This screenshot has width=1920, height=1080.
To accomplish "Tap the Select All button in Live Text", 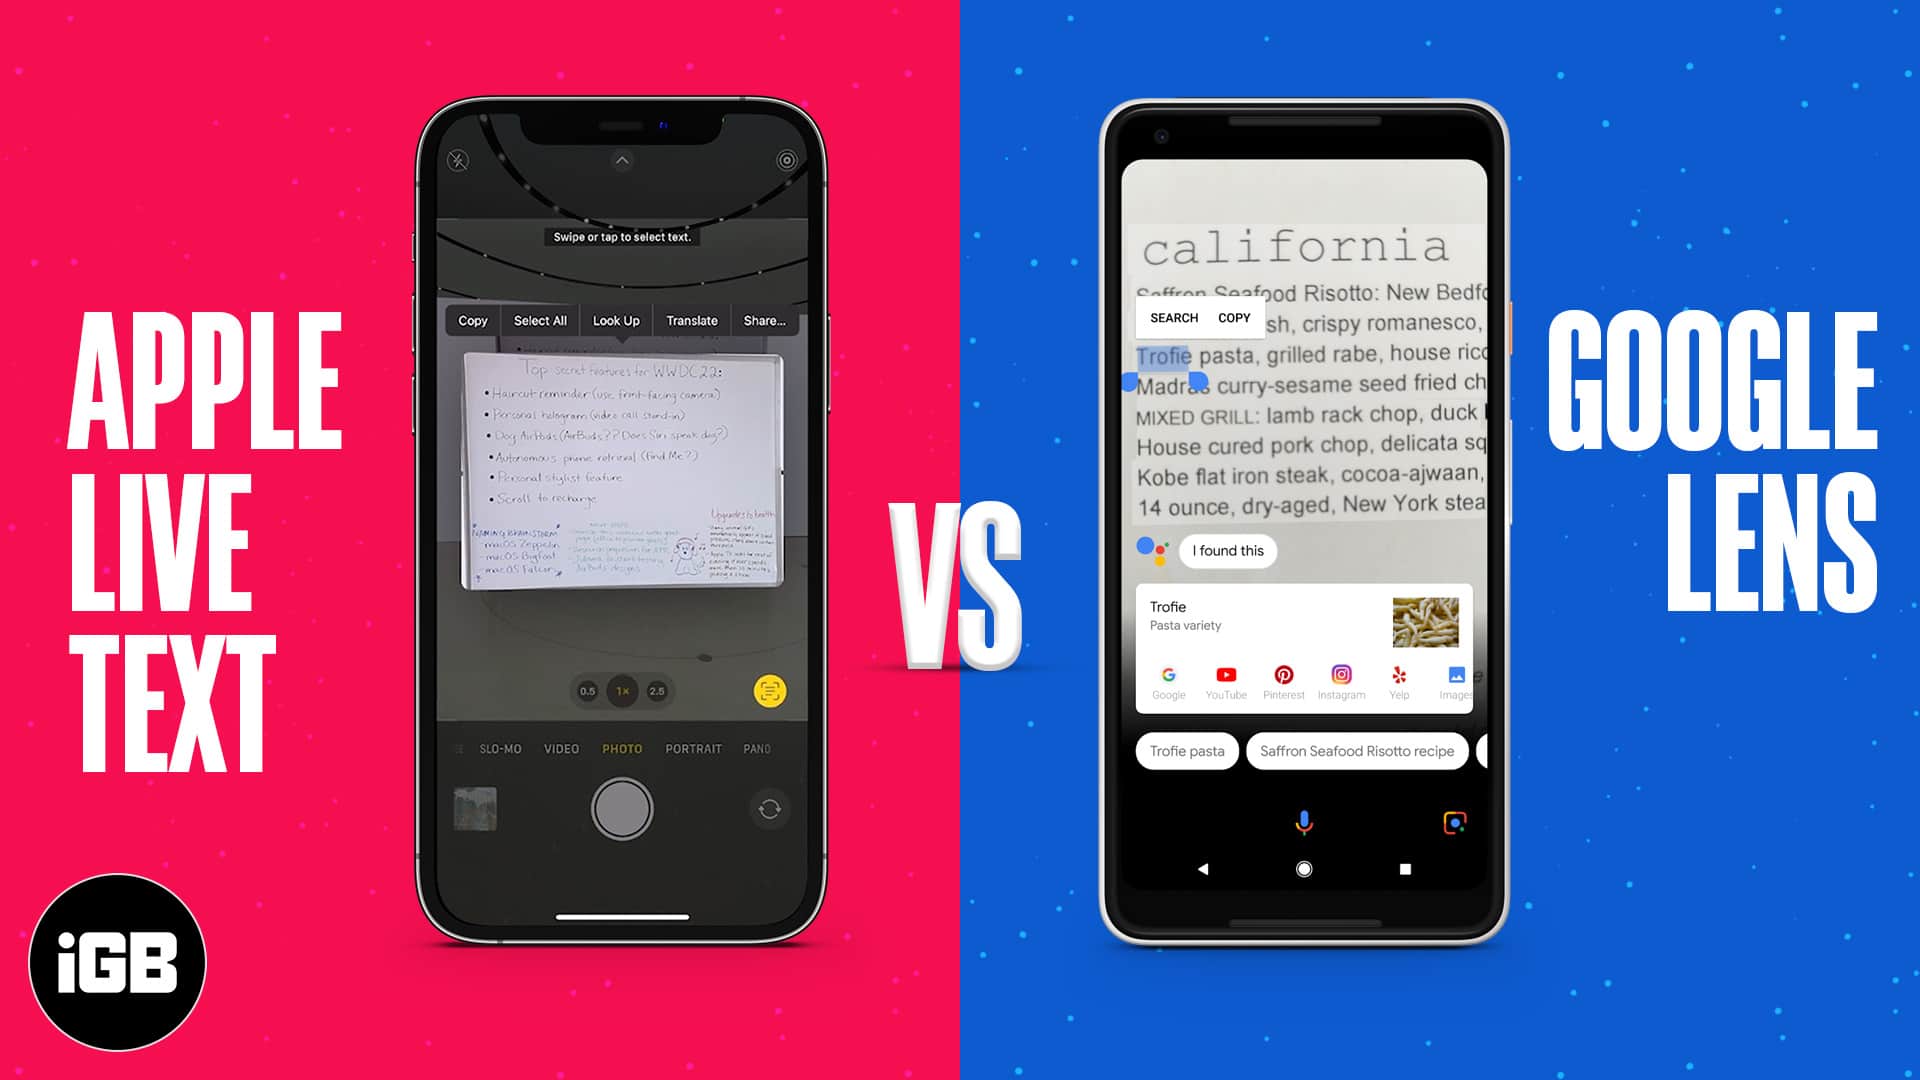I will pyautogui.click(x=541, y=320).
